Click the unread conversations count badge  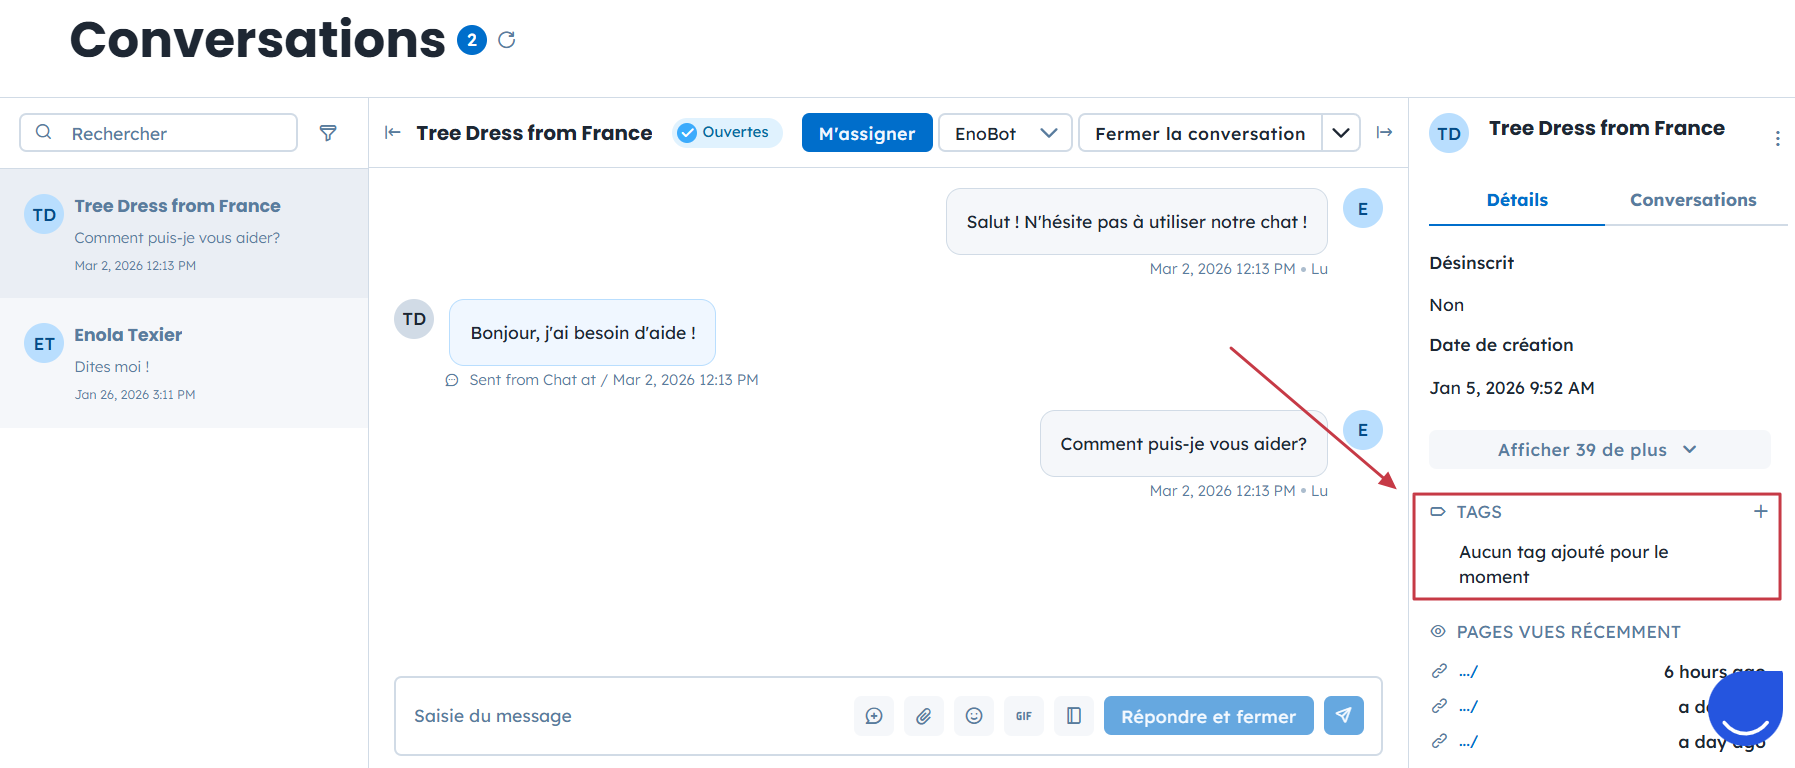[x=472, y=40]
